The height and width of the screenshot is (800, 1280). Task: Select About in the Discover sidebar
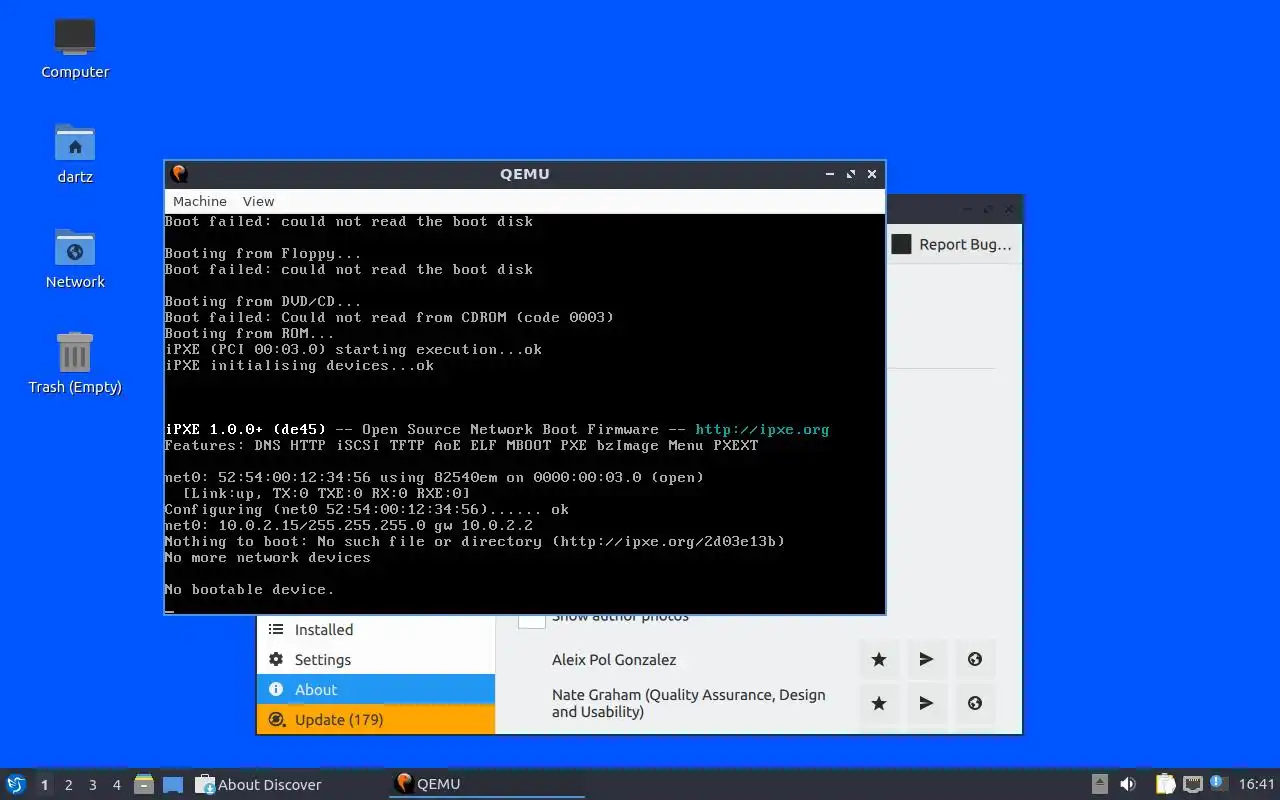click(x=376, y=690)
